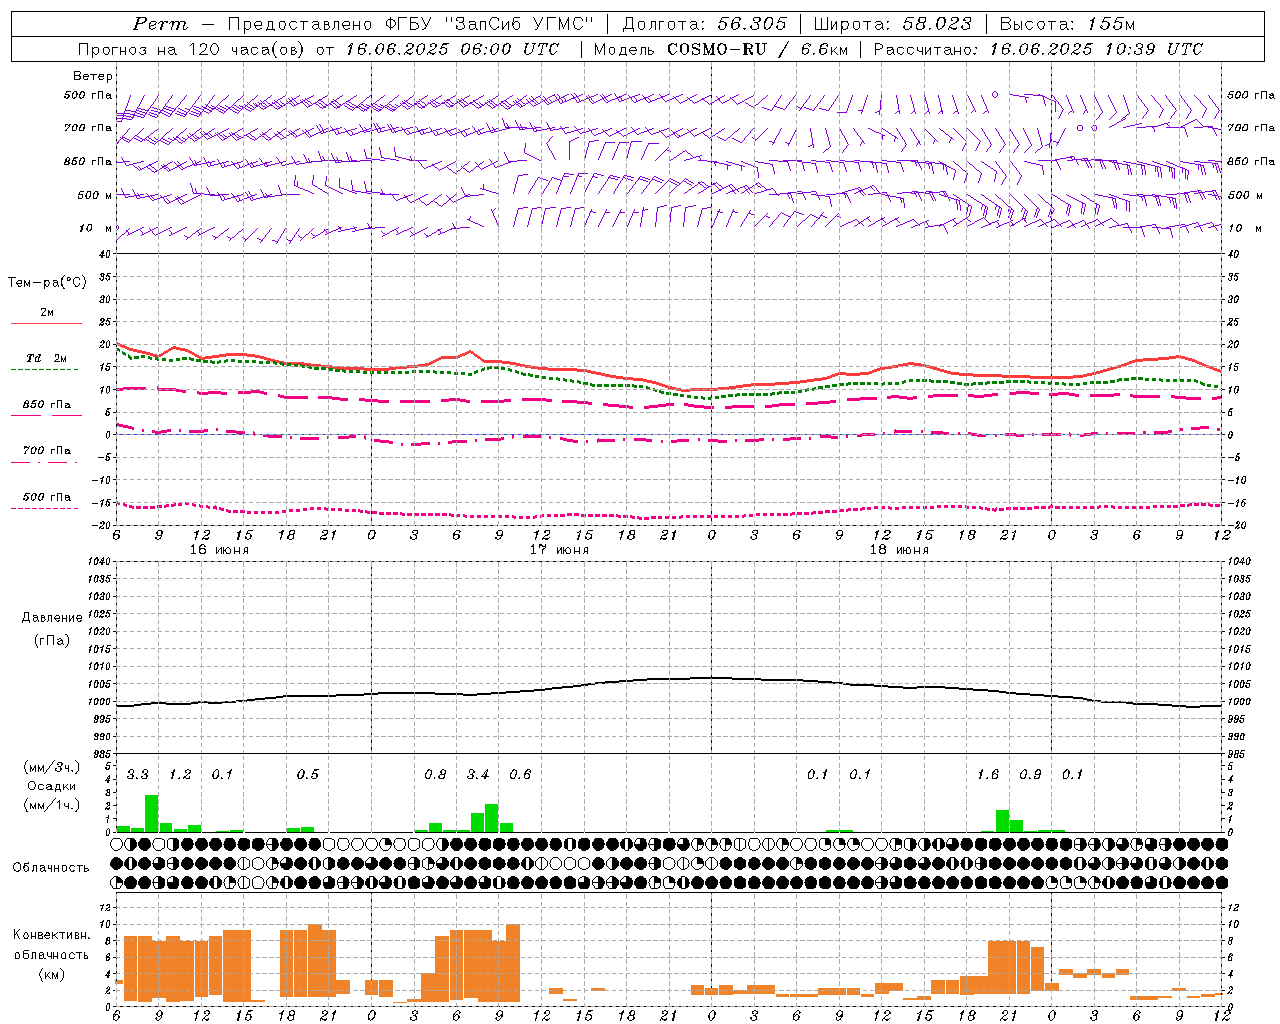Click the 'Долгота: 56.305' longitude value
The height and width of the screenshot is (1024, 1280).
[705, 24]
